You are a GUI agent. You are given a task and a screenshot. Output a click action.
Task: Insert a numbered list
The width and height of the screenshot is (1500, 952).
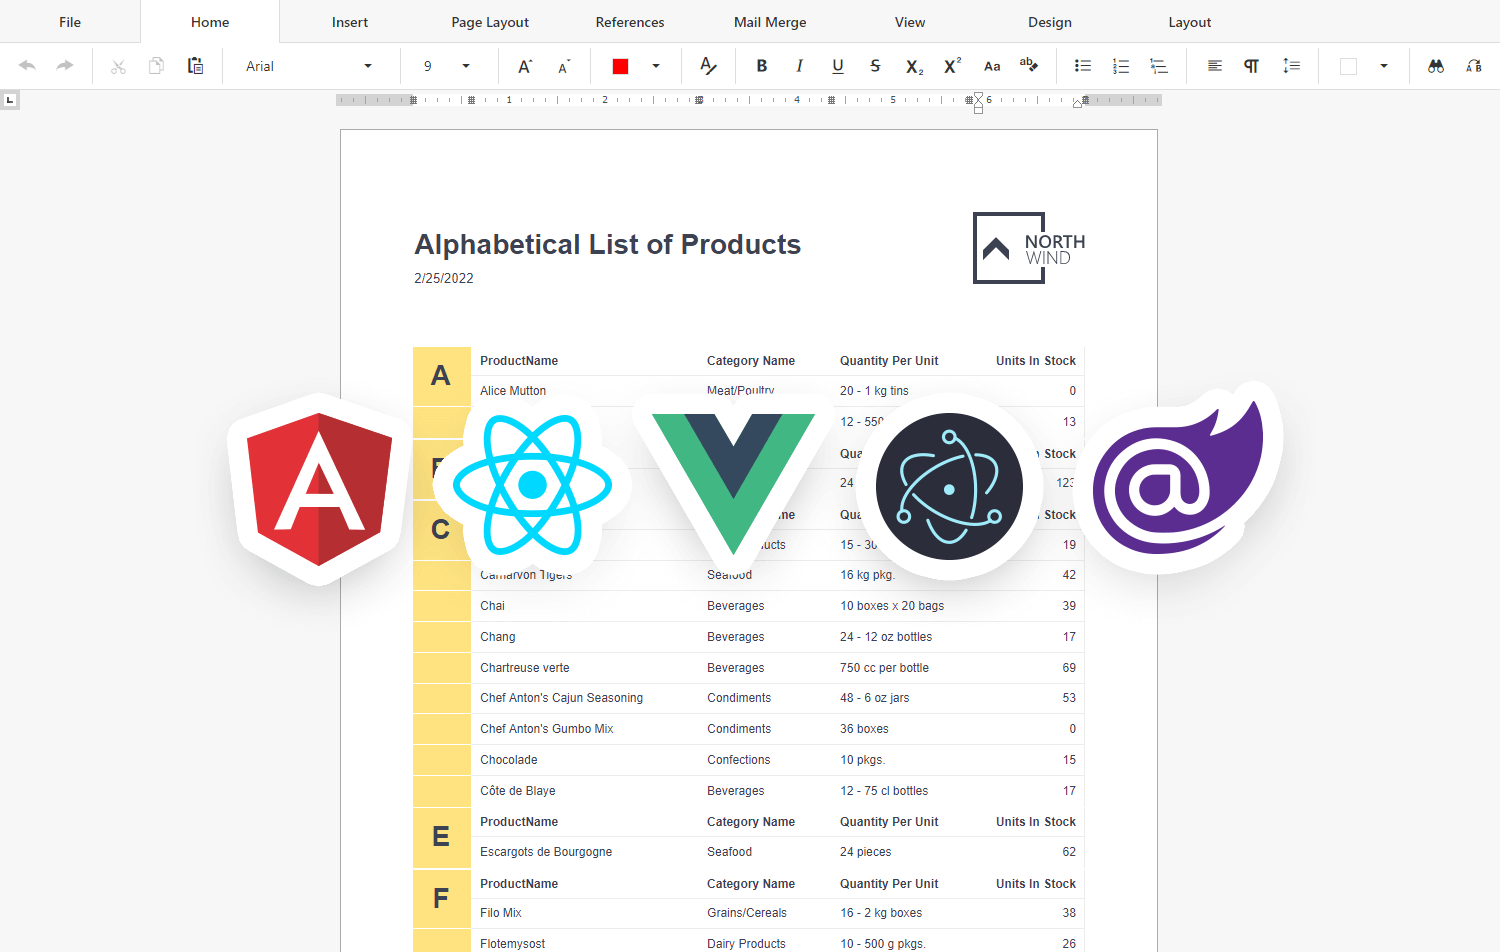click(x=1121, y=66)
